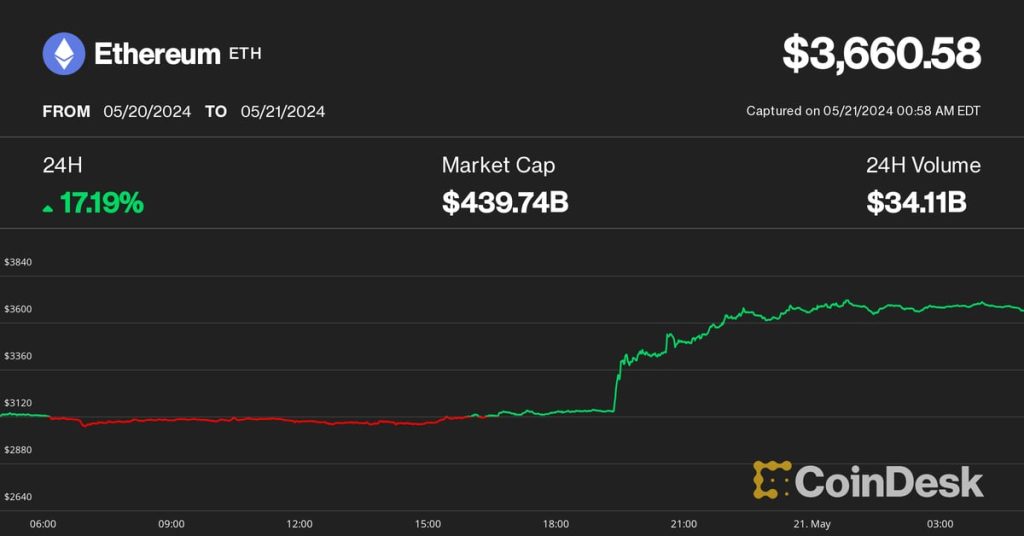The height and width of the screenshot is (536, 1024).
Task: Click the $34.11B volume value
Action: (916, 204)
